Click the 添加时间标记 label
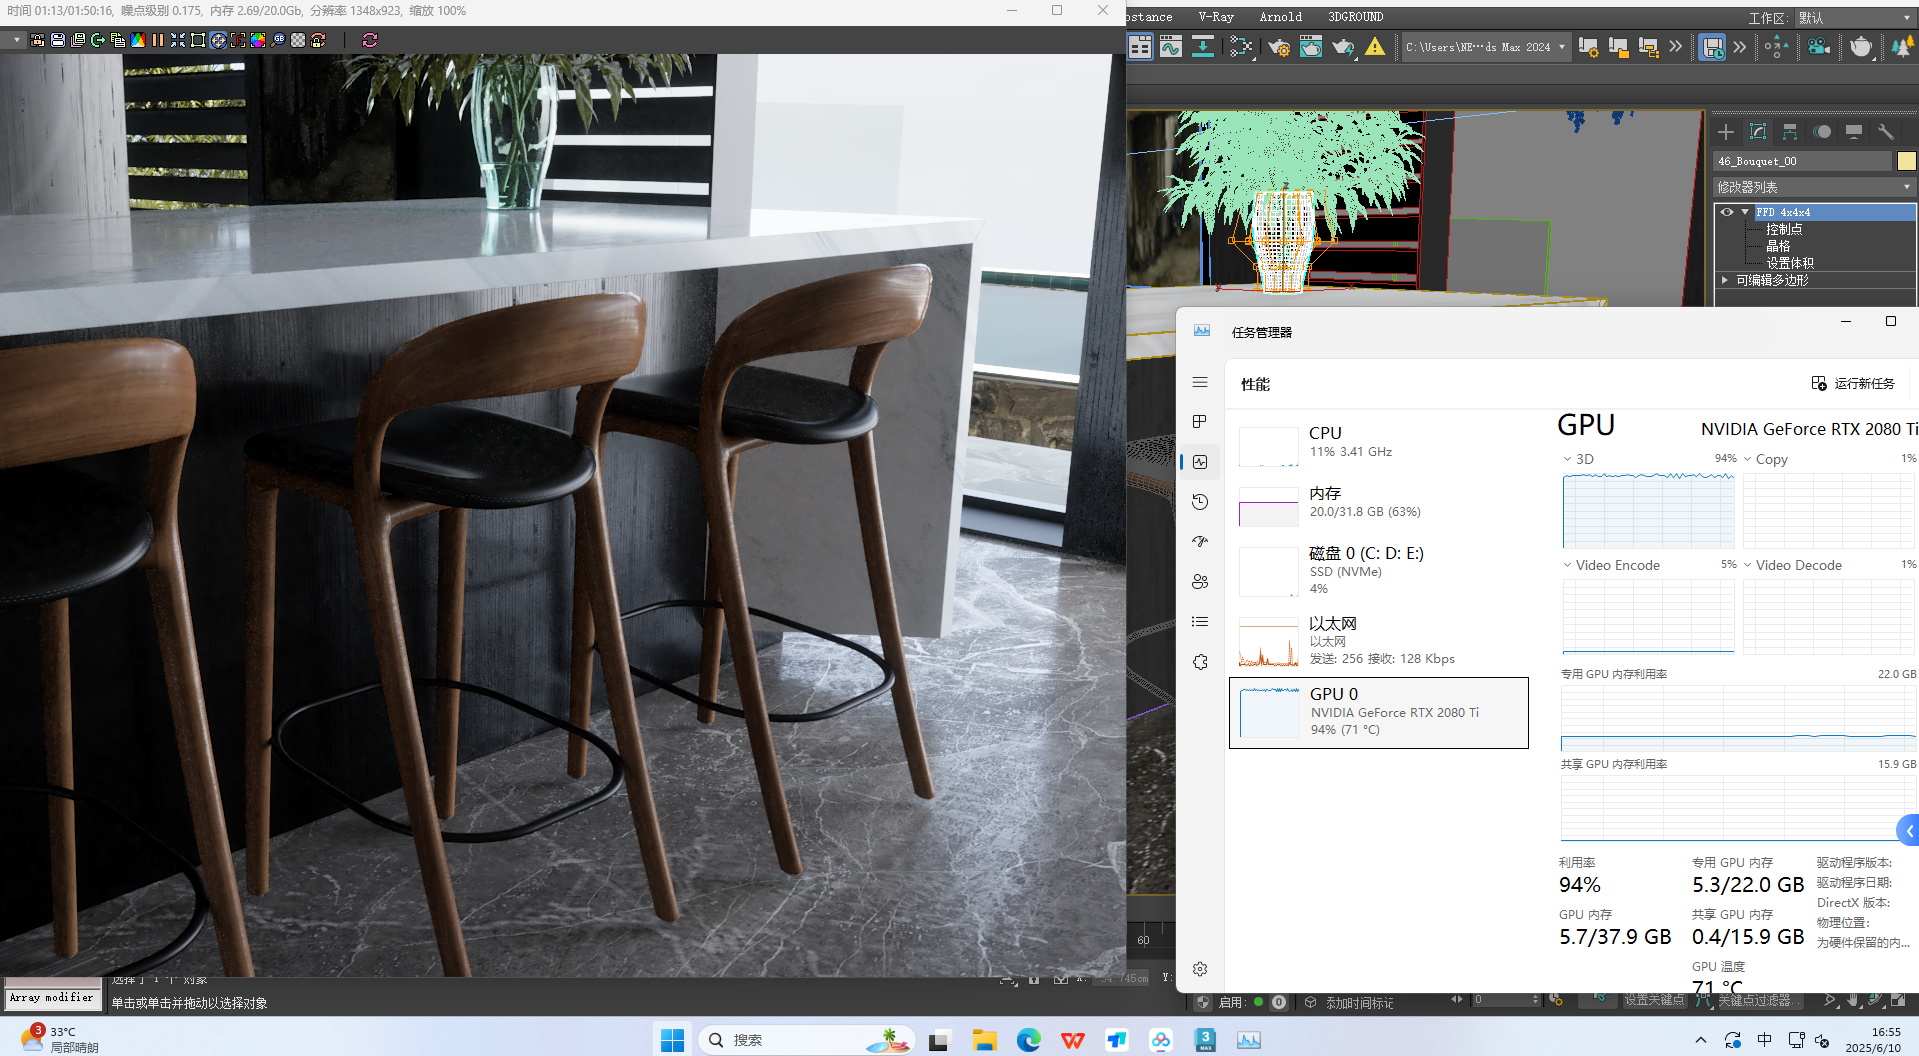 click(x=1359, y=1003)
